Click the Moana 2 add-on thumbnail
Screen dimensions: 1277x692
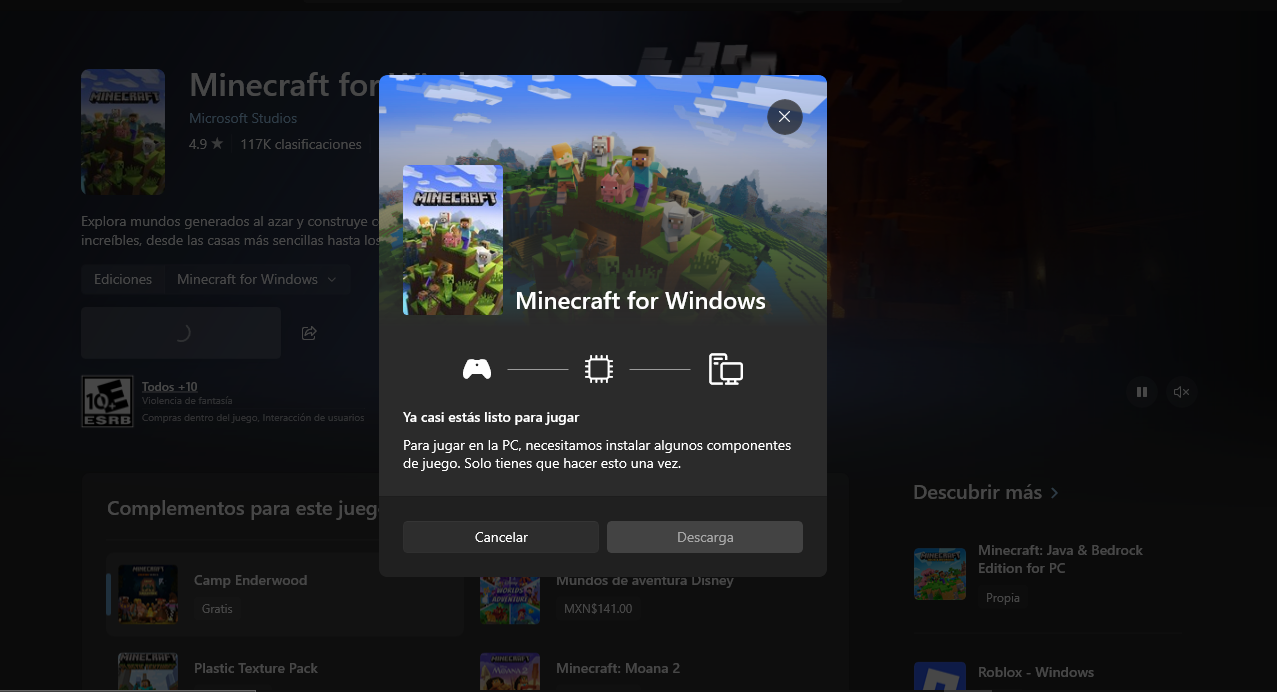point(510,672)
